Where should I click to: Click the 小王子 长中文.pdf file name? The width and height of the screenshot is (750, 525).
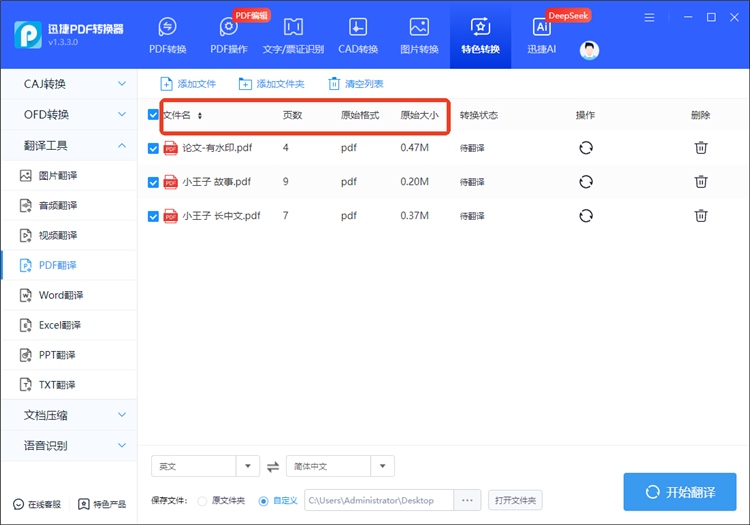click(221, 216)
